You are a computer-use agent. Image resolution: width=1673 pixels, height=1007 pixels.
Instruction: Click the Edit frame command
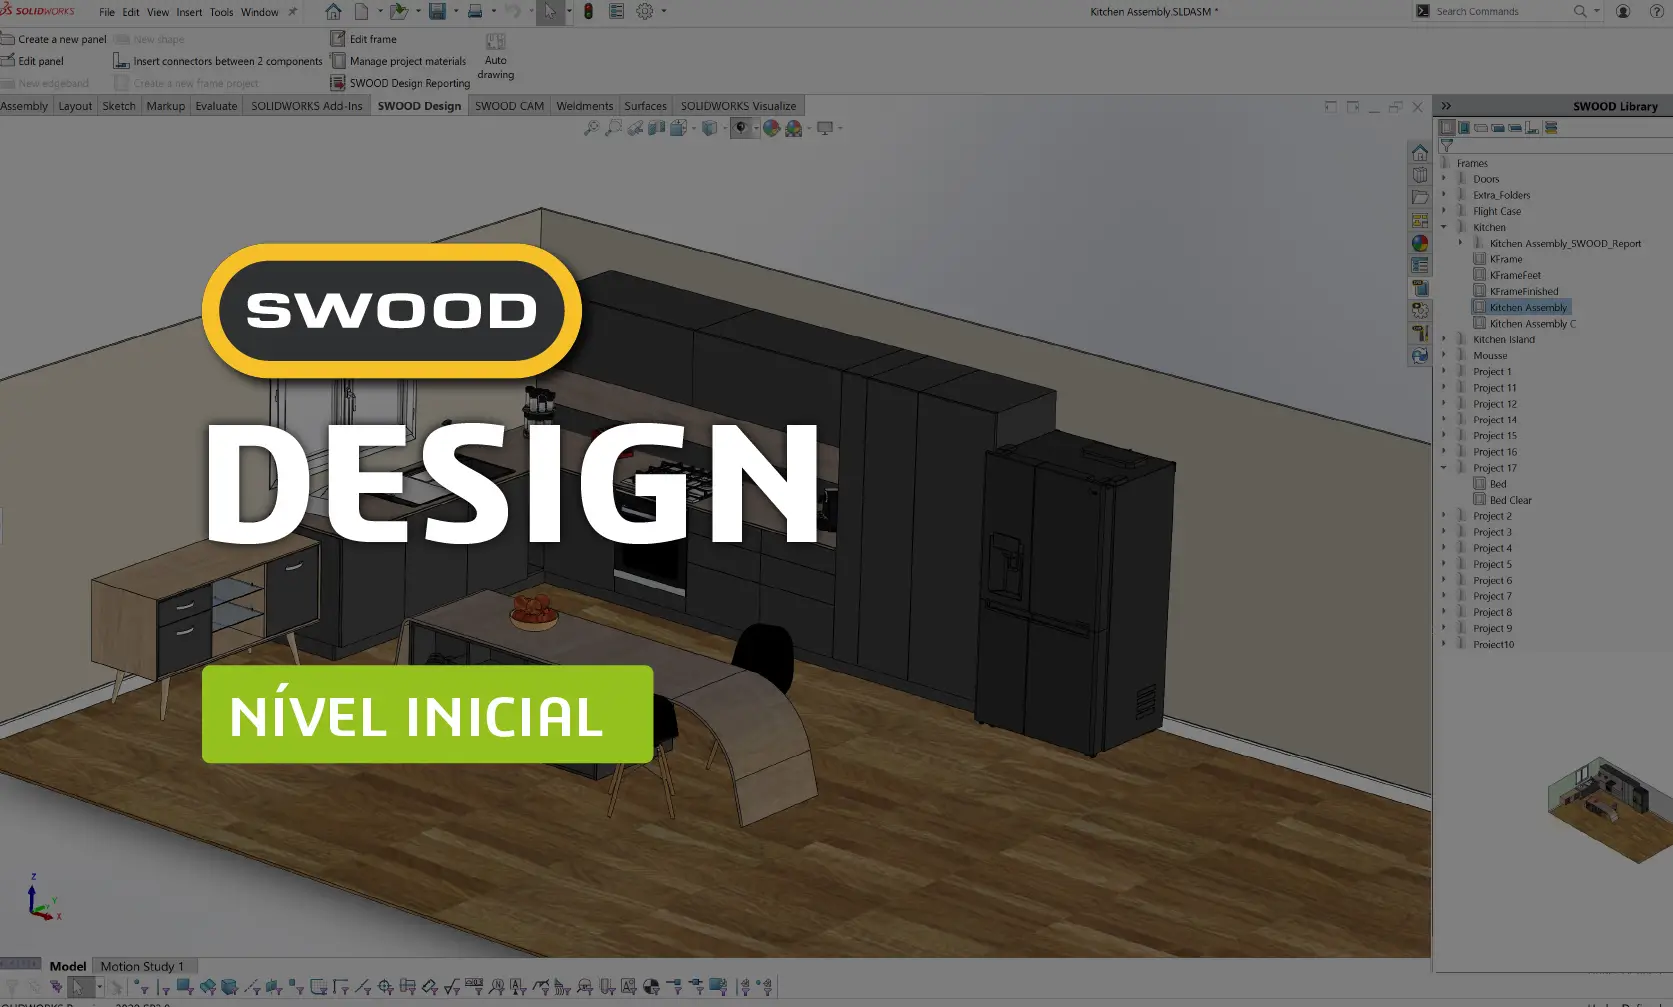coord(364,39)
